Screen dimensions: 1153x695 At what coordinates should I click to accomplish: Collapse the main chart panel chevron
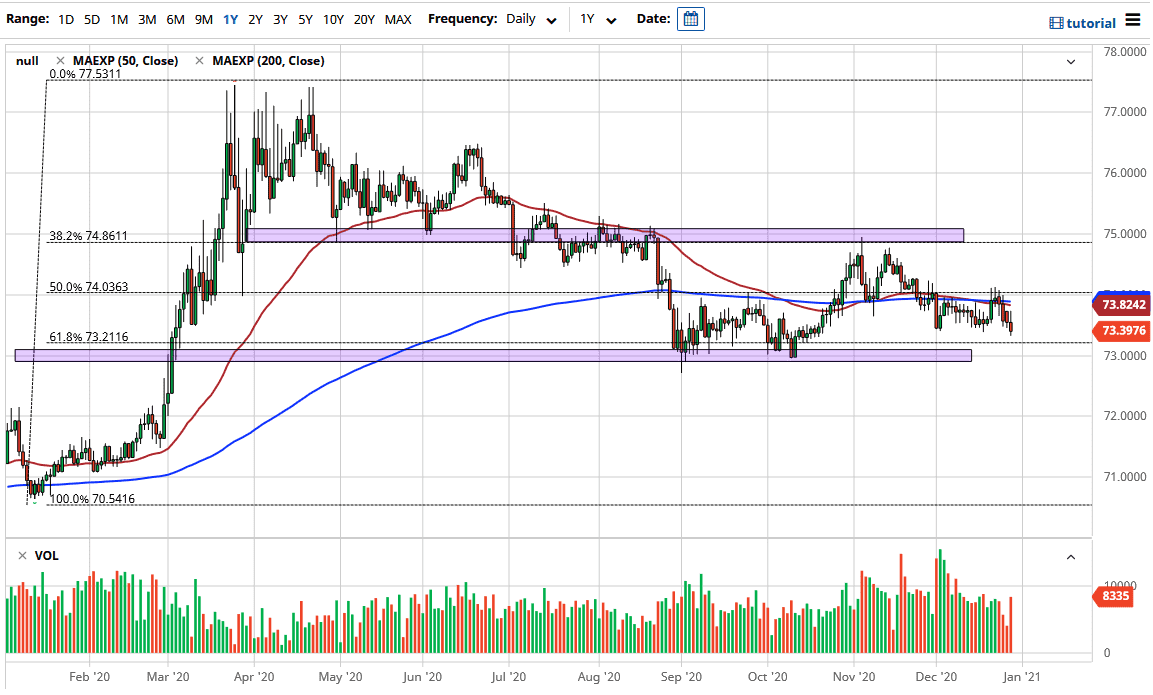pos(1070,61)
